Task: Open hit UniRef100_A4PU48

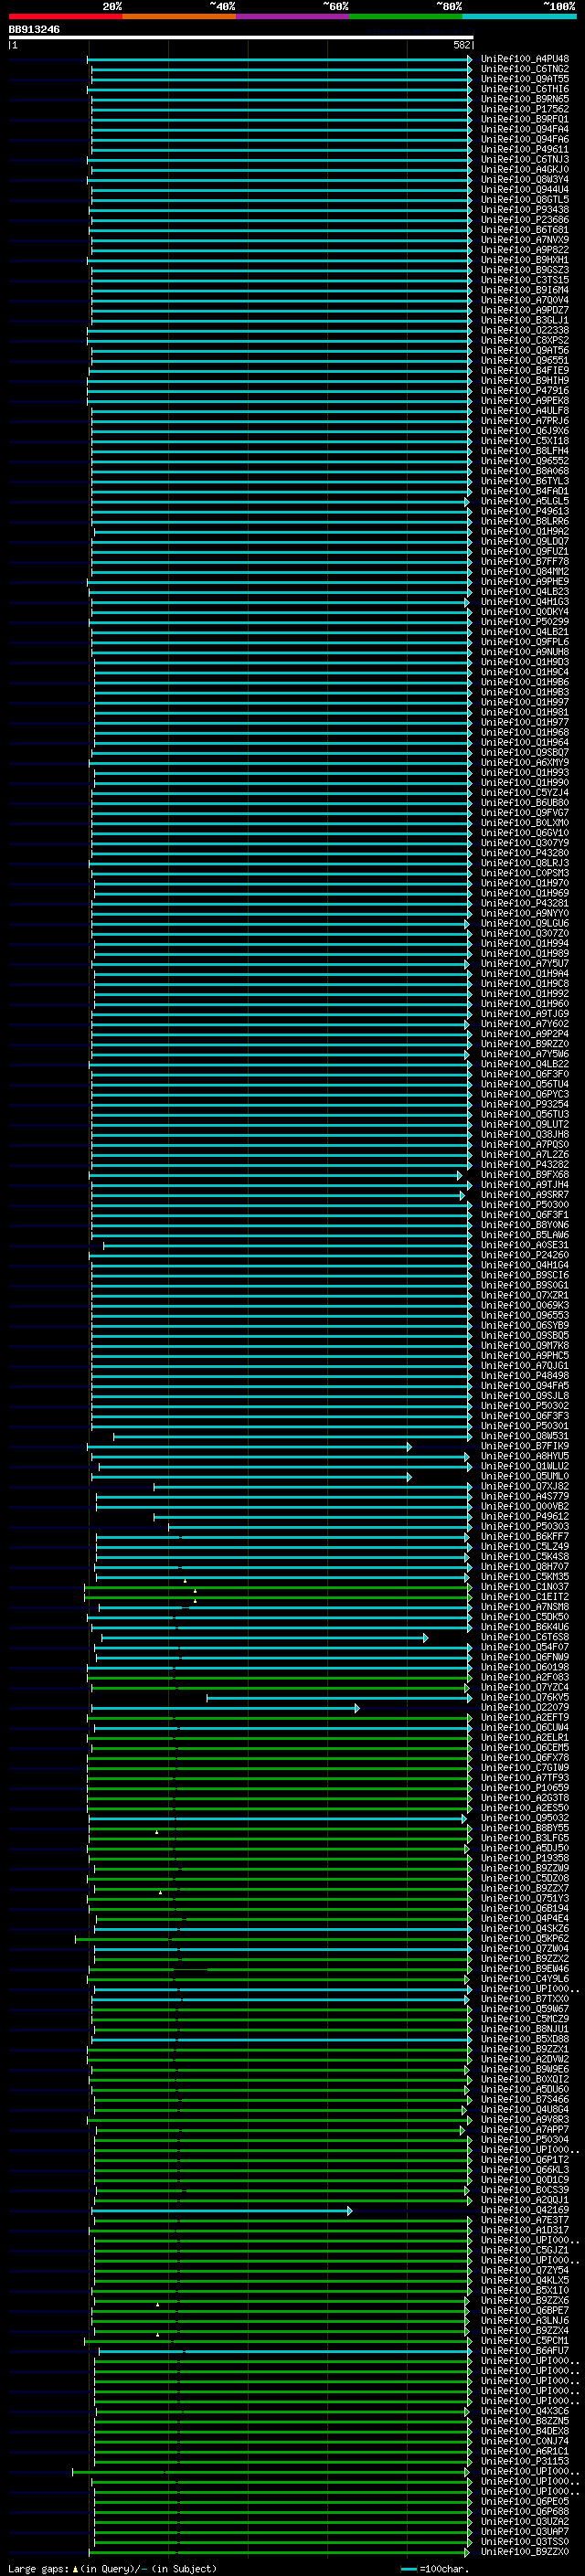Action: pyautogui.click(x=525, y=59)
